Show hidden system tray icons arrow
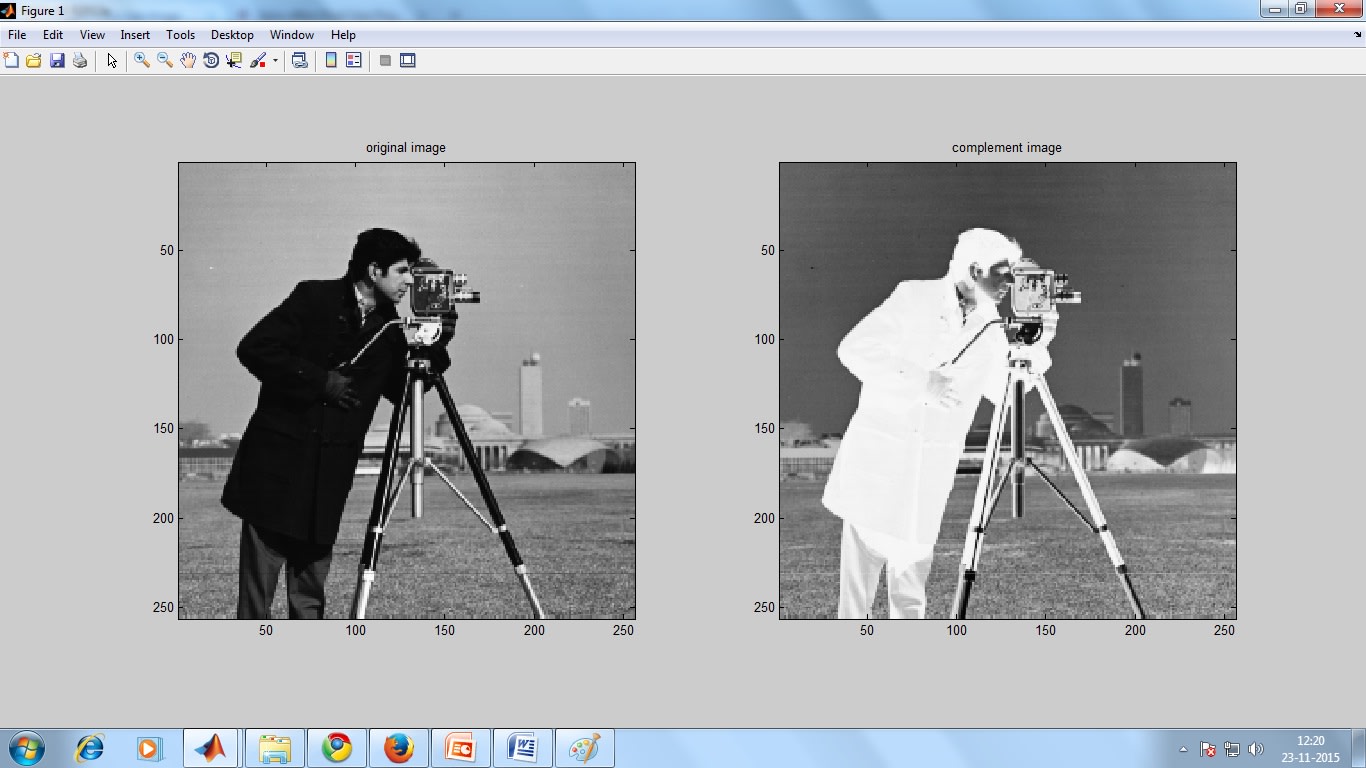1366x768 pixels. point(1184,749)
